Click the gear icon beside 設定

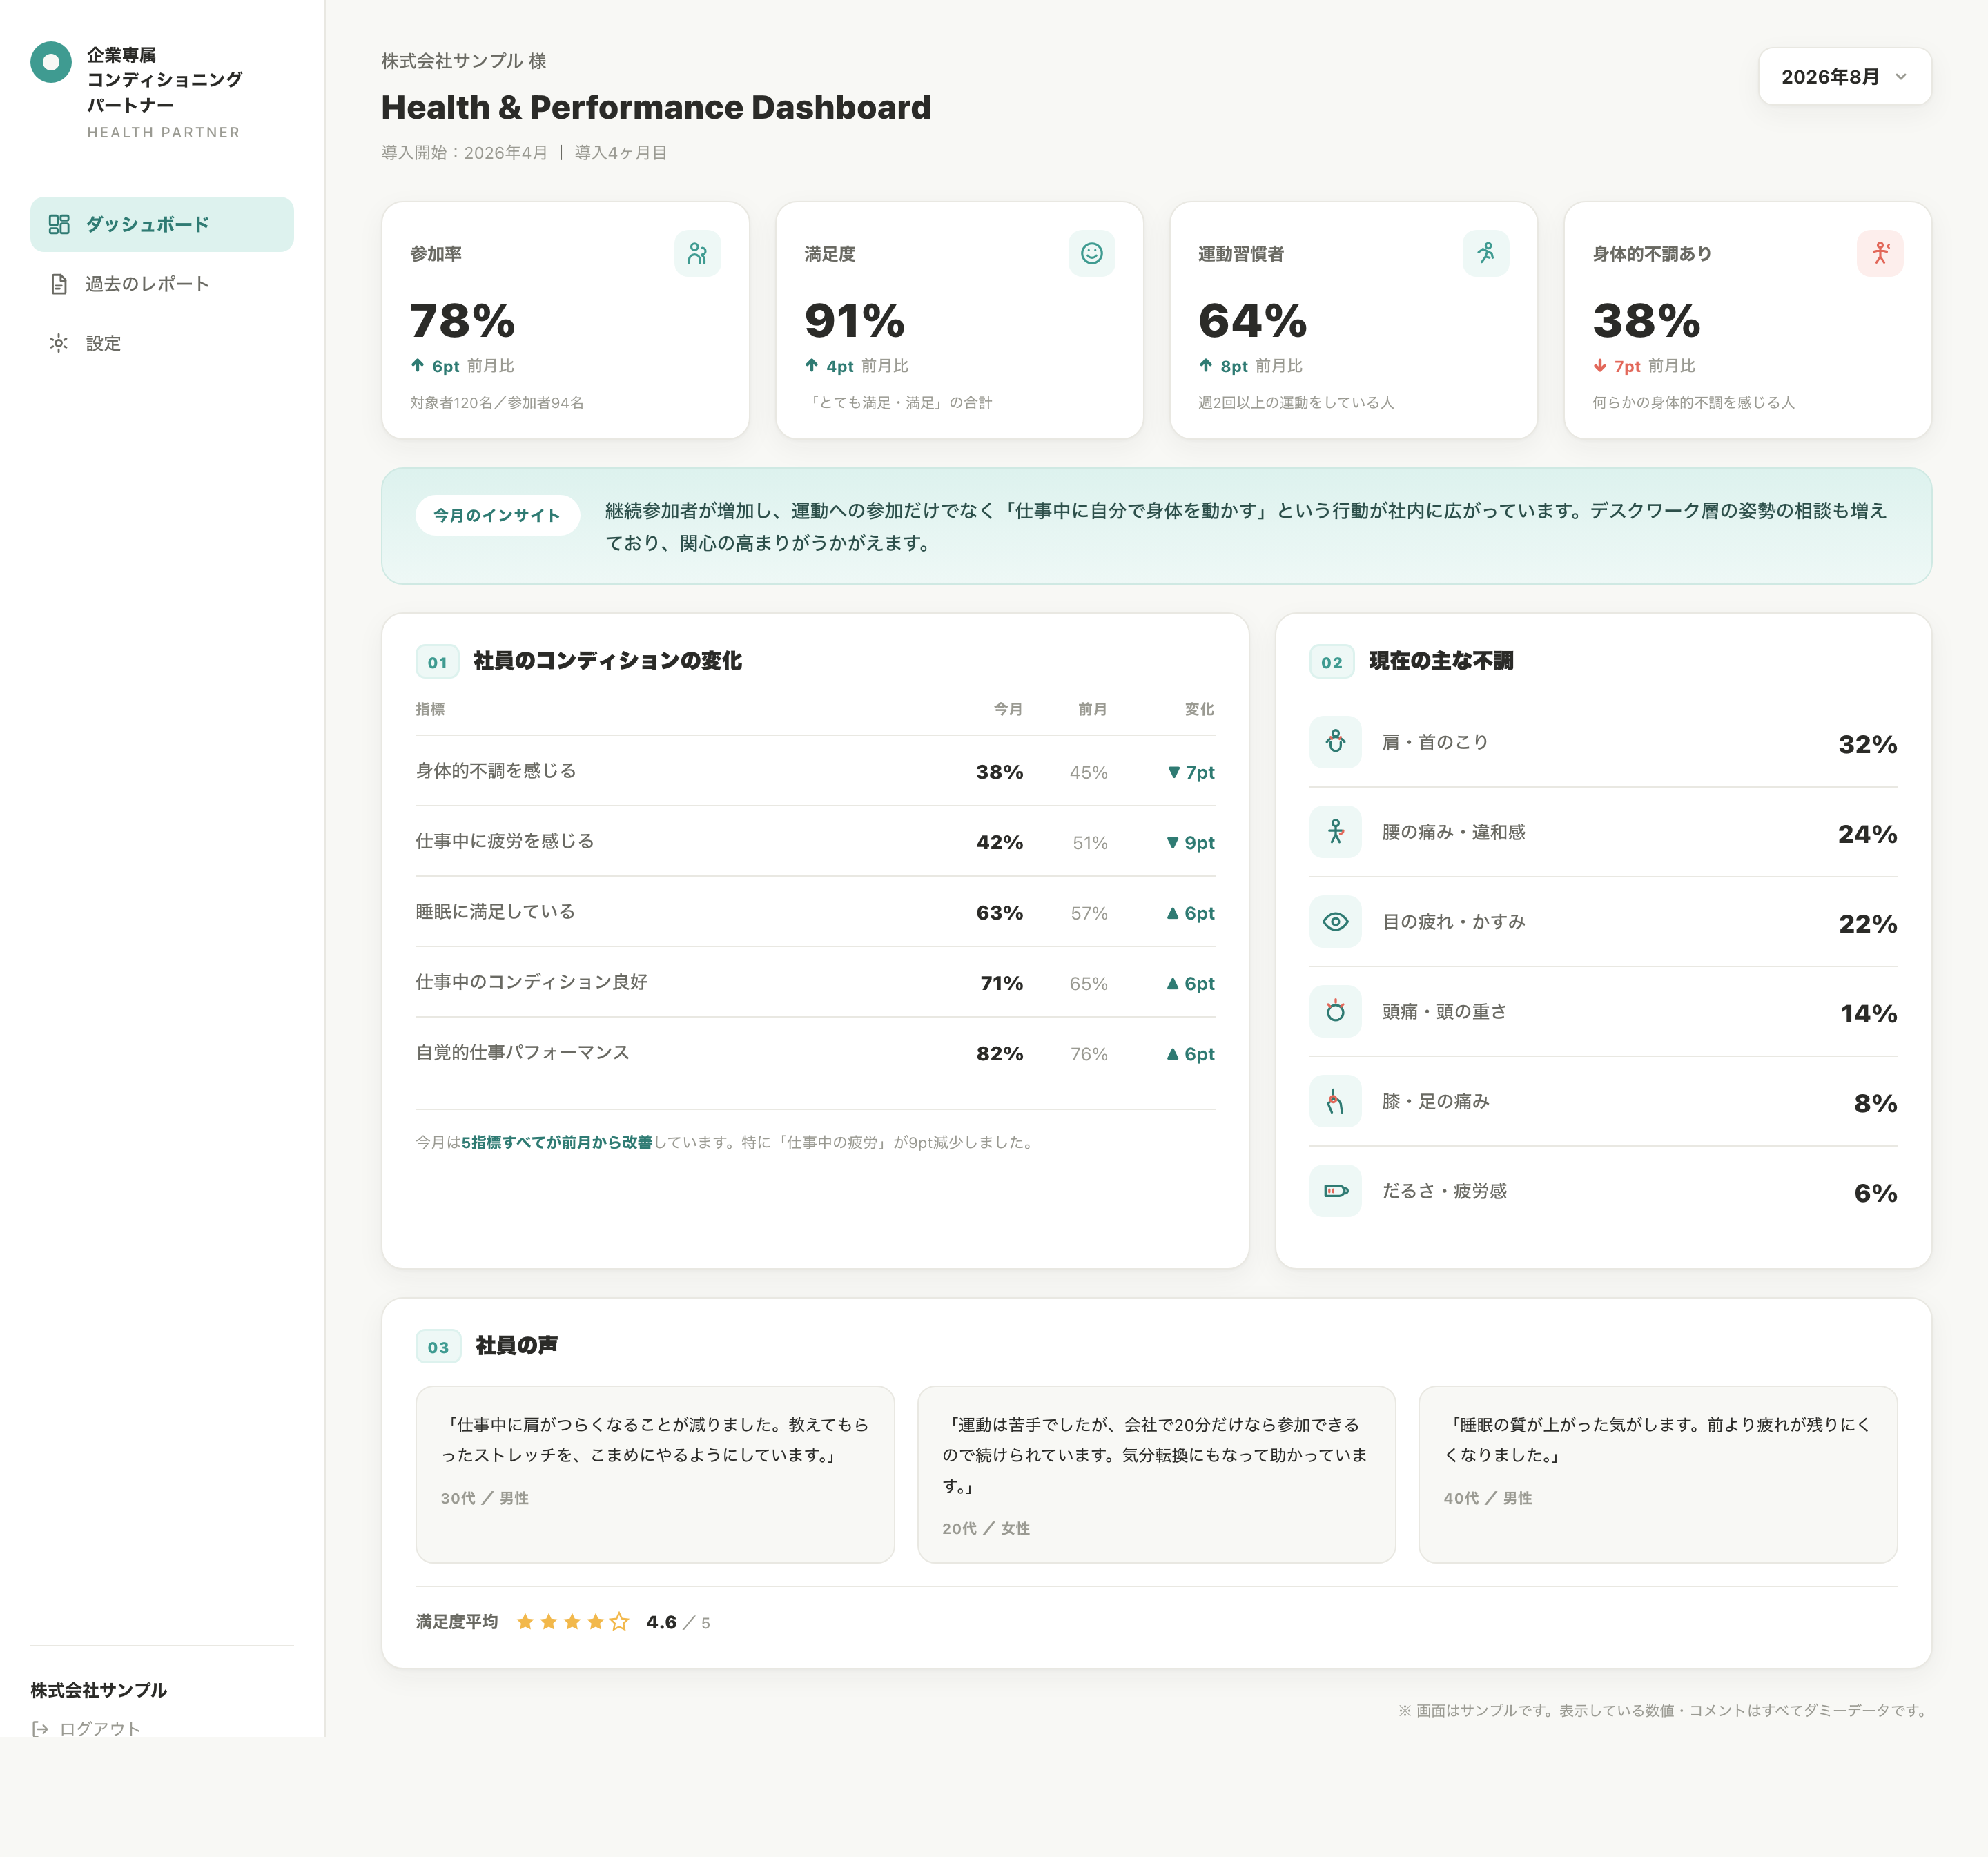click(59, 343)
